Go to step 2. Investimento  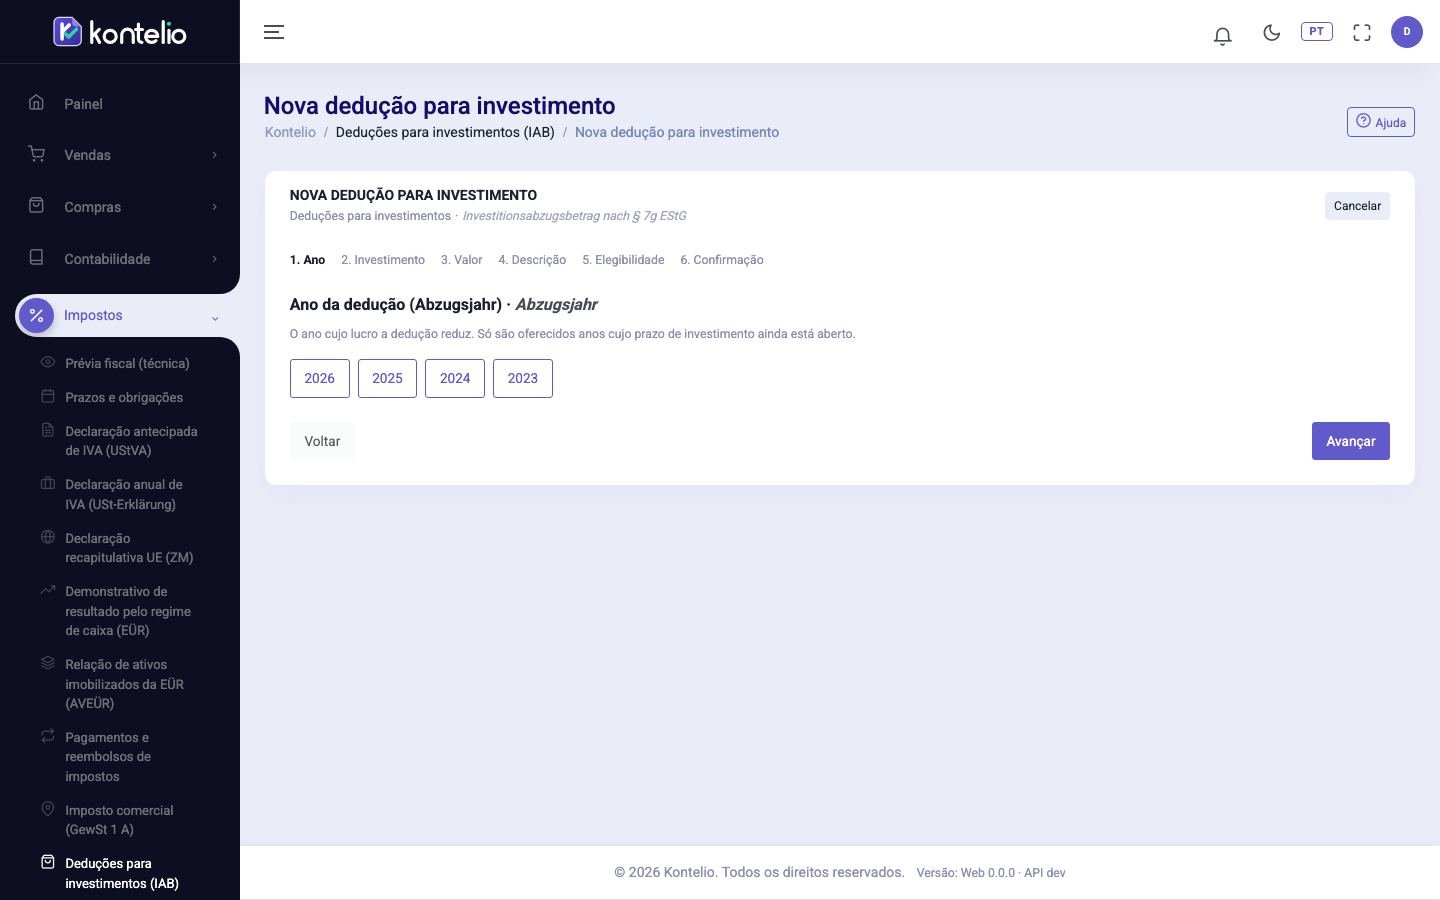click(383, 260)
